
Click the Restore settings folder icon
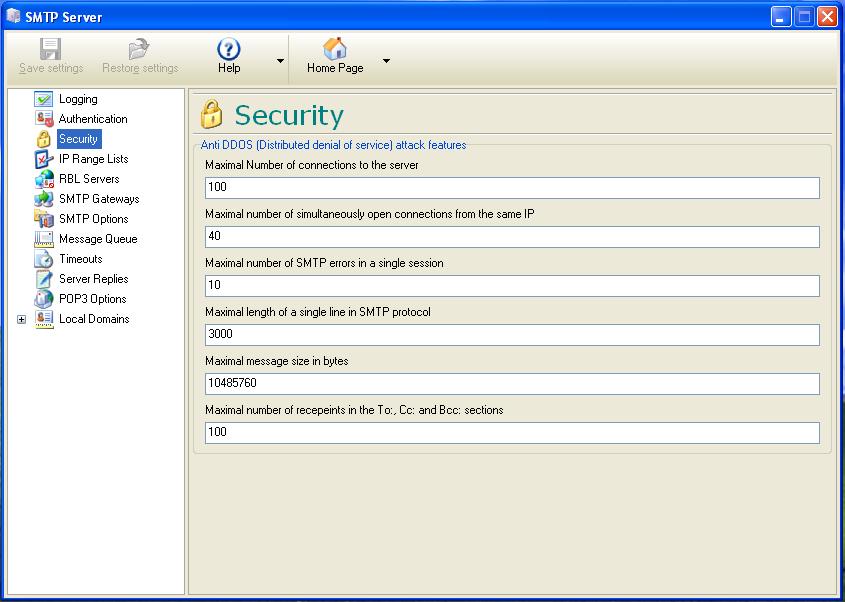click(x=139, y=49)
